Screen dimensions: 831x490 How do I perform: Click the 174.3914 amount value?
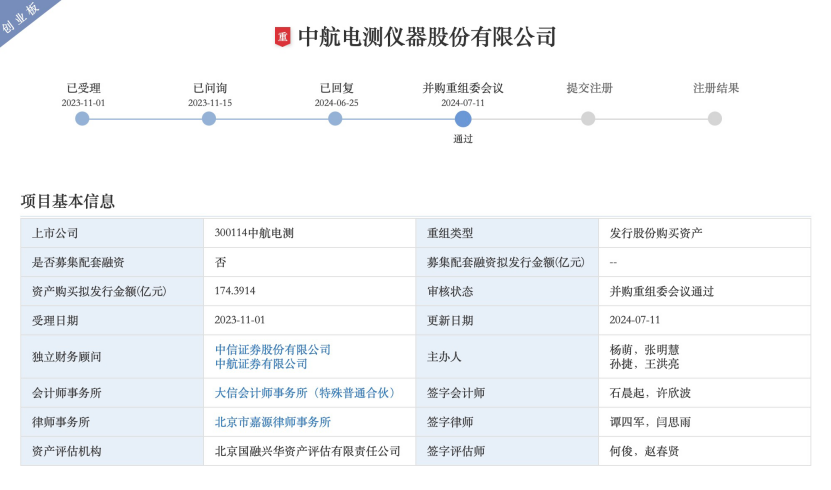click(235, 291)
